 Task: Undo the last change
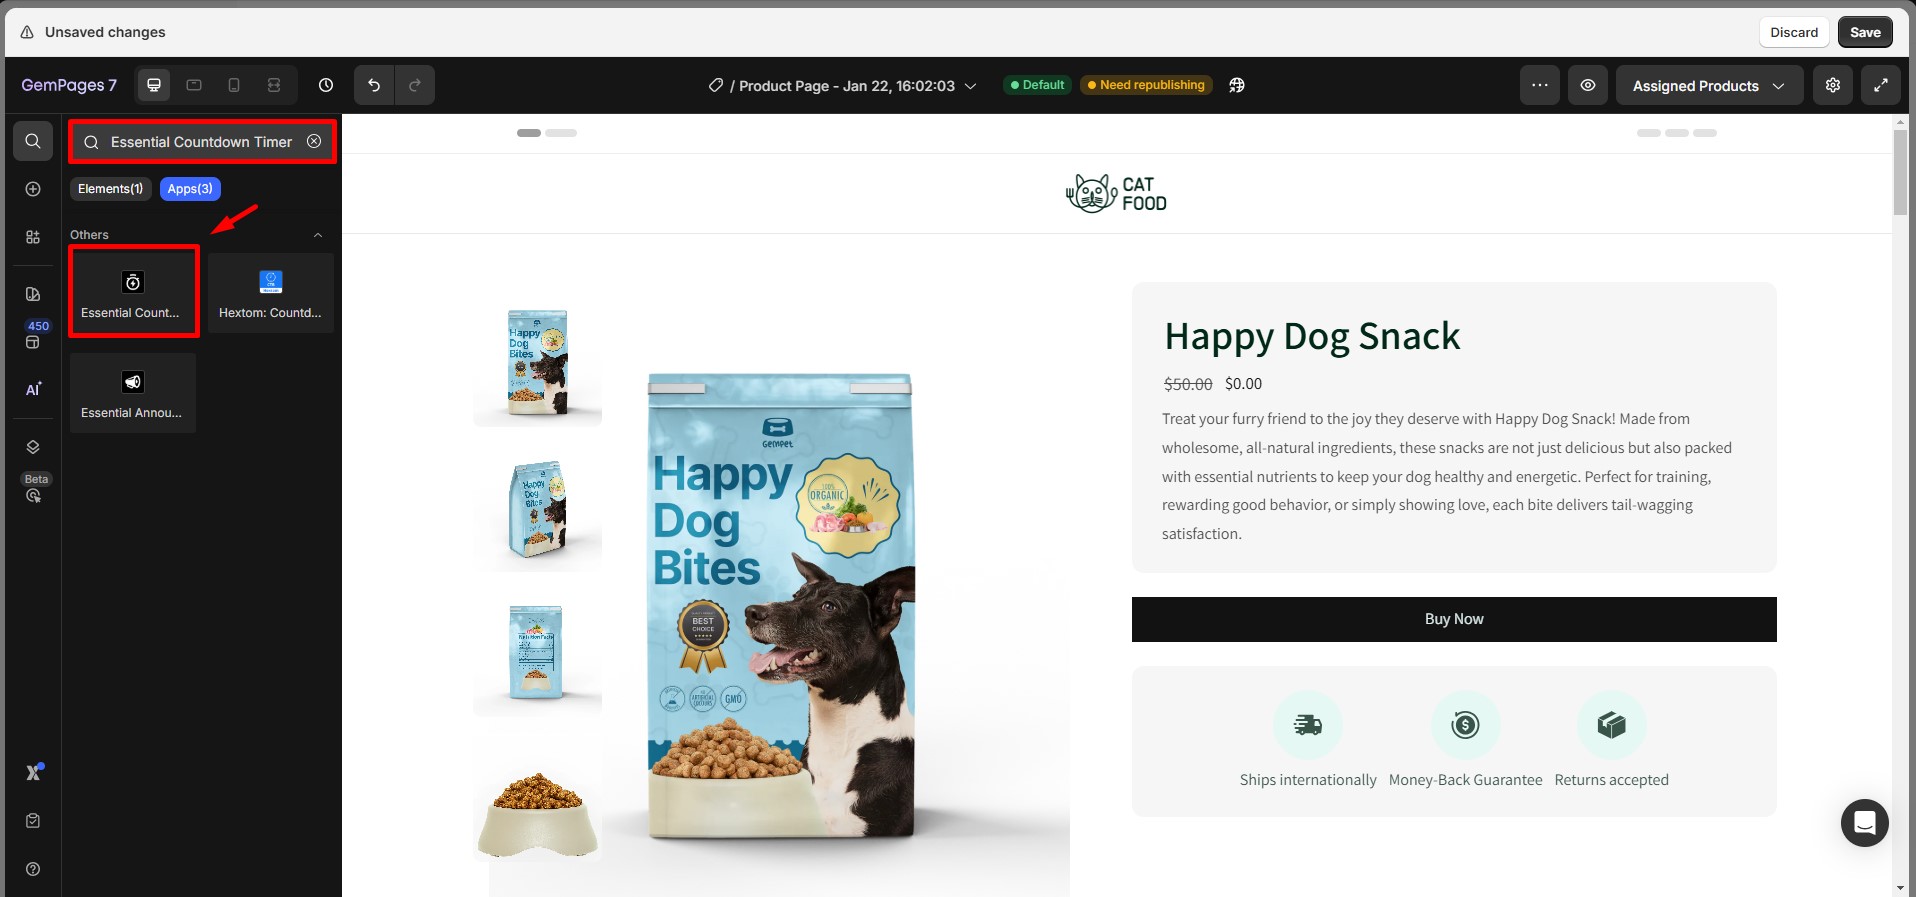(374, 85)
